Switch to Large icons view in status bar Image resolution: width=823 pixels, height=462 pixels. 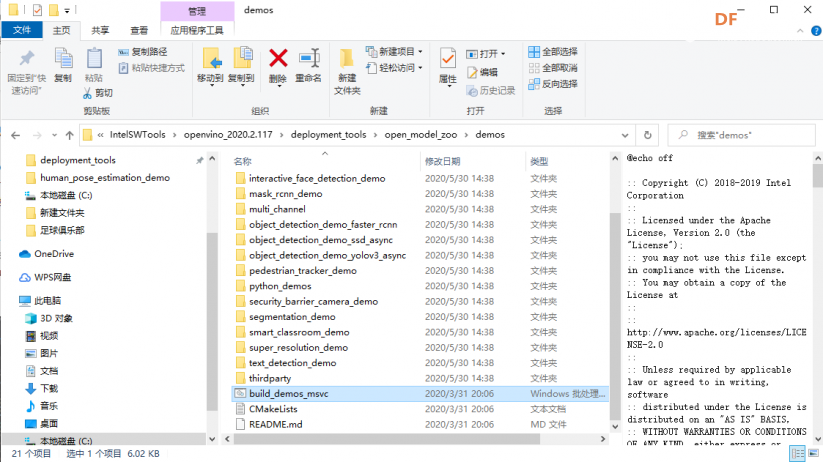[x=814, y=453]
